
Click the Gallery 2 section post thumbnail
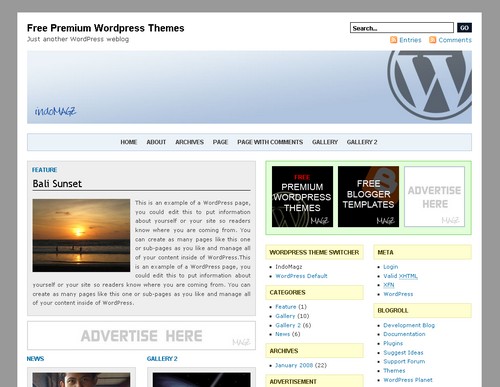pos(201,380)
